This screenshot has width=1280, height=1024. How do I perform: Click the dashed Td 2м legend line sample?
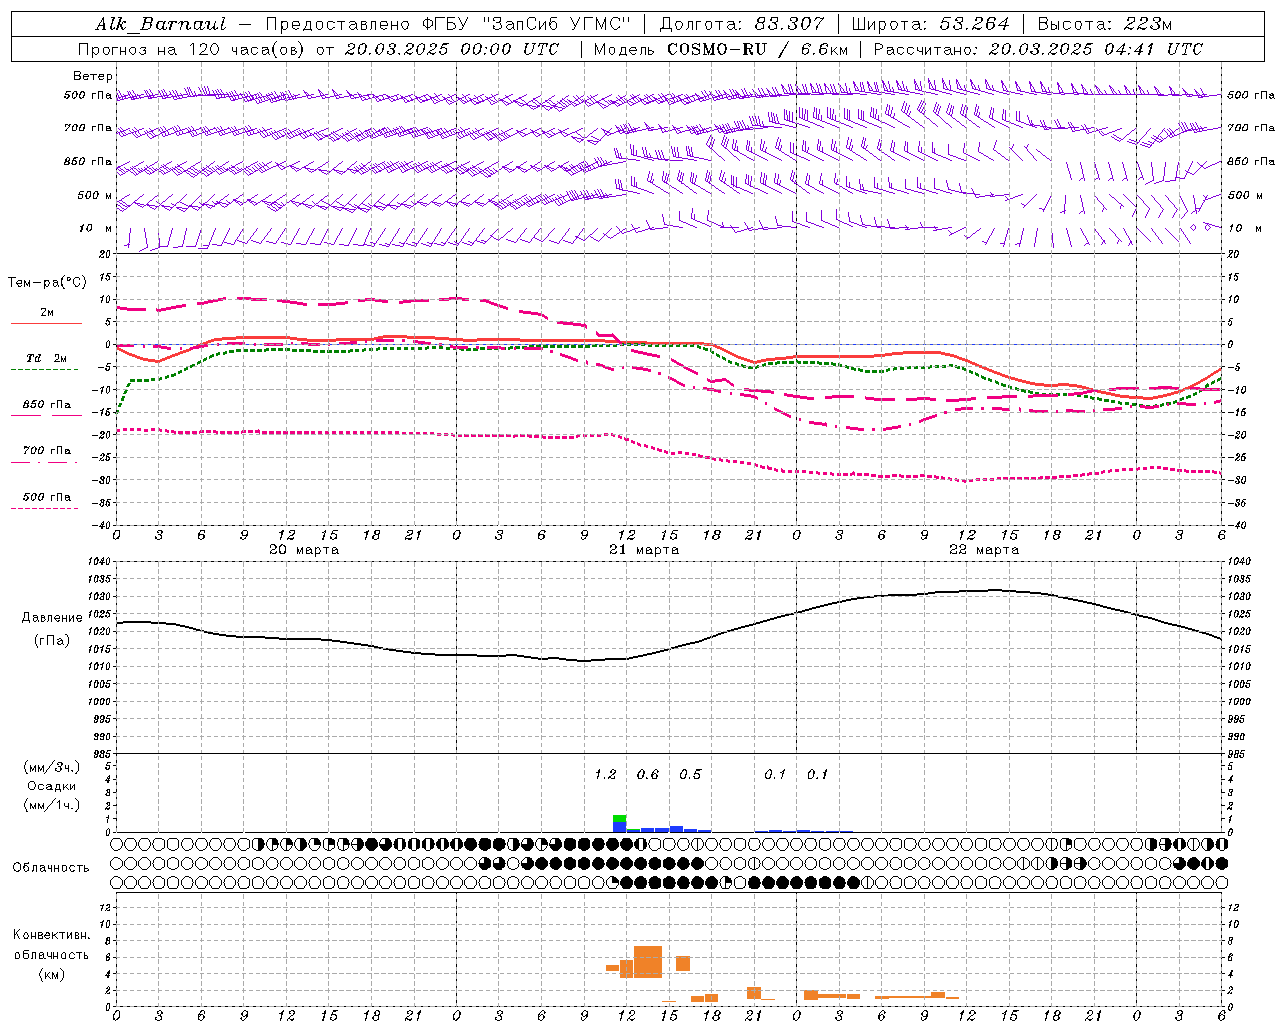[44, 370]
